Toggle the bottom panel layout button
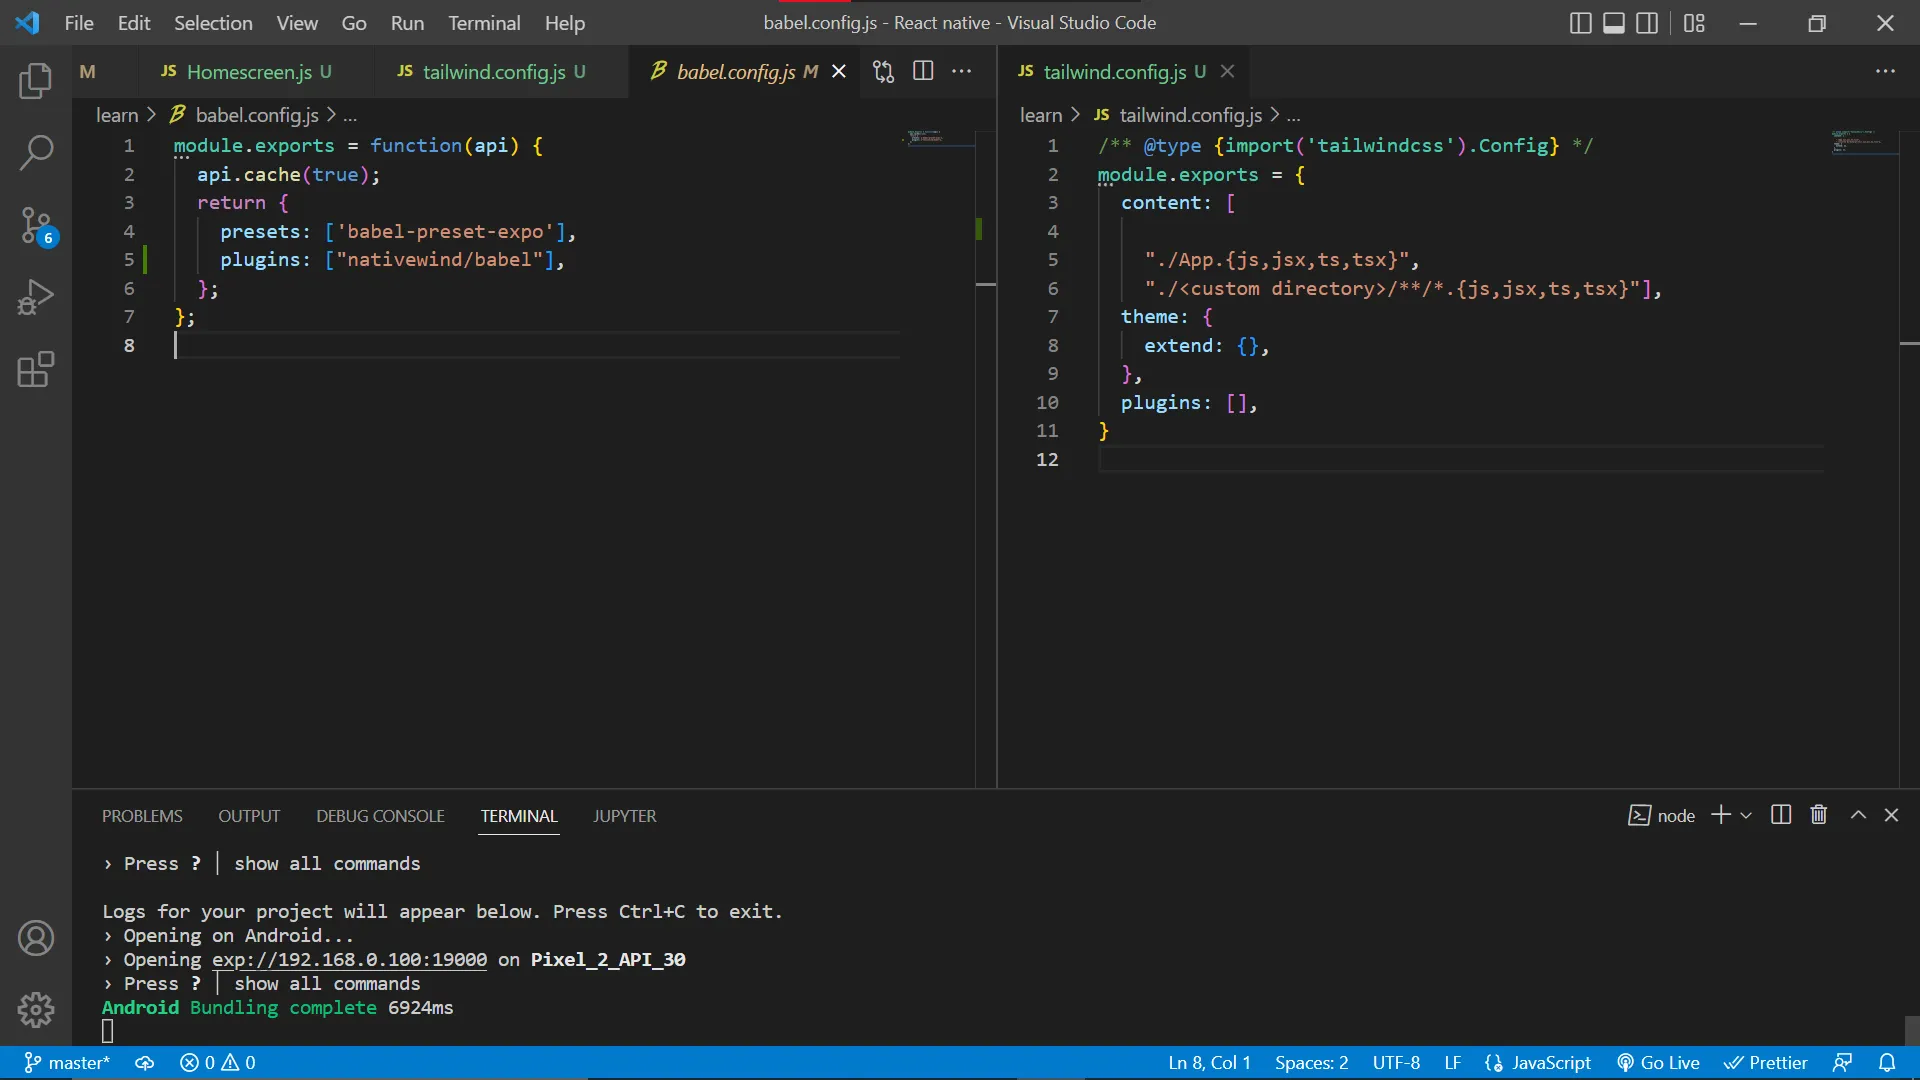Viewport: 1920px width, 1080px height. click(1613, 23)
